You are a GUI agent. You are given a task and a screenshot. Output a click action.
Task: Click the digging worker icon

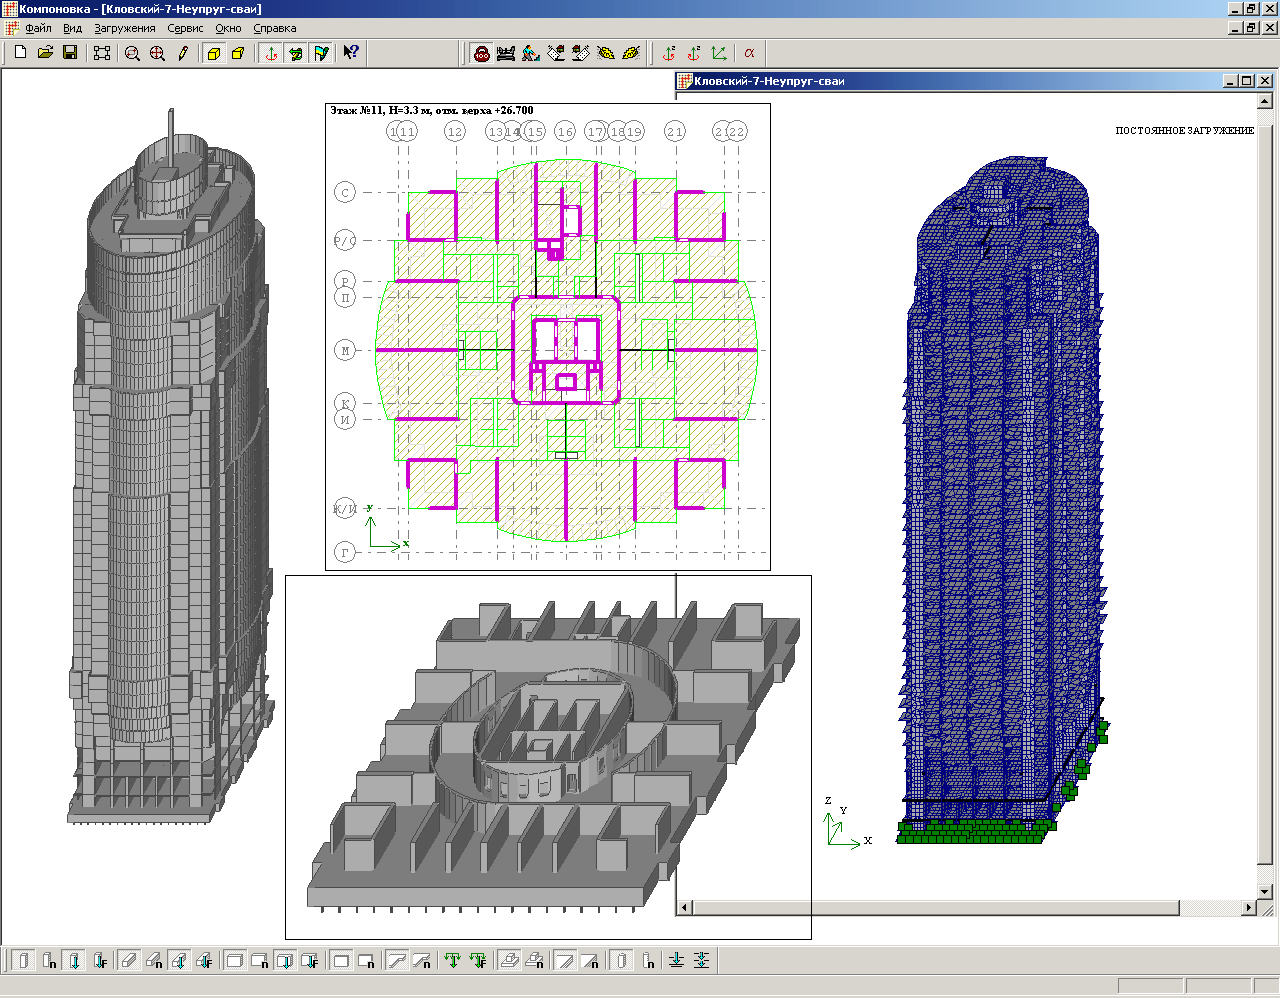click(531, 53)
